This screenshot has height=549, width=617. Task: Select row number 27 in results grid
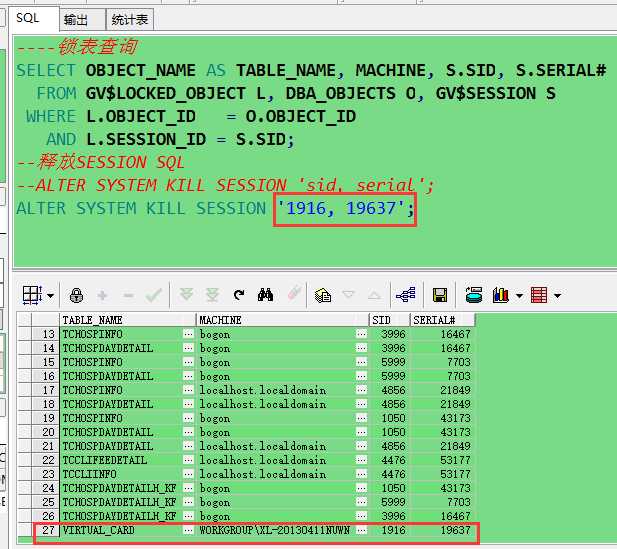pos(45,530)
